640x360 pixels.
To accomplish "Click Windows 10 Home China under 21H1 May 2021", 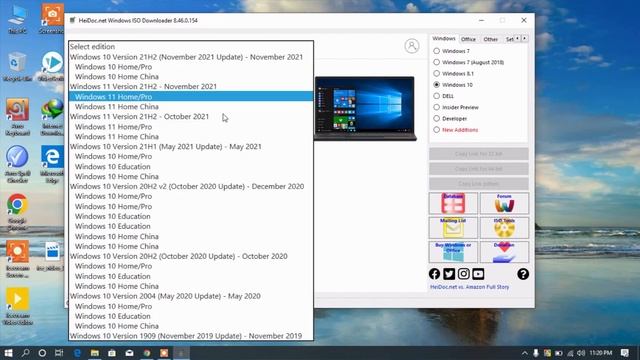I will pyautogui.click(x=191, y=176).
